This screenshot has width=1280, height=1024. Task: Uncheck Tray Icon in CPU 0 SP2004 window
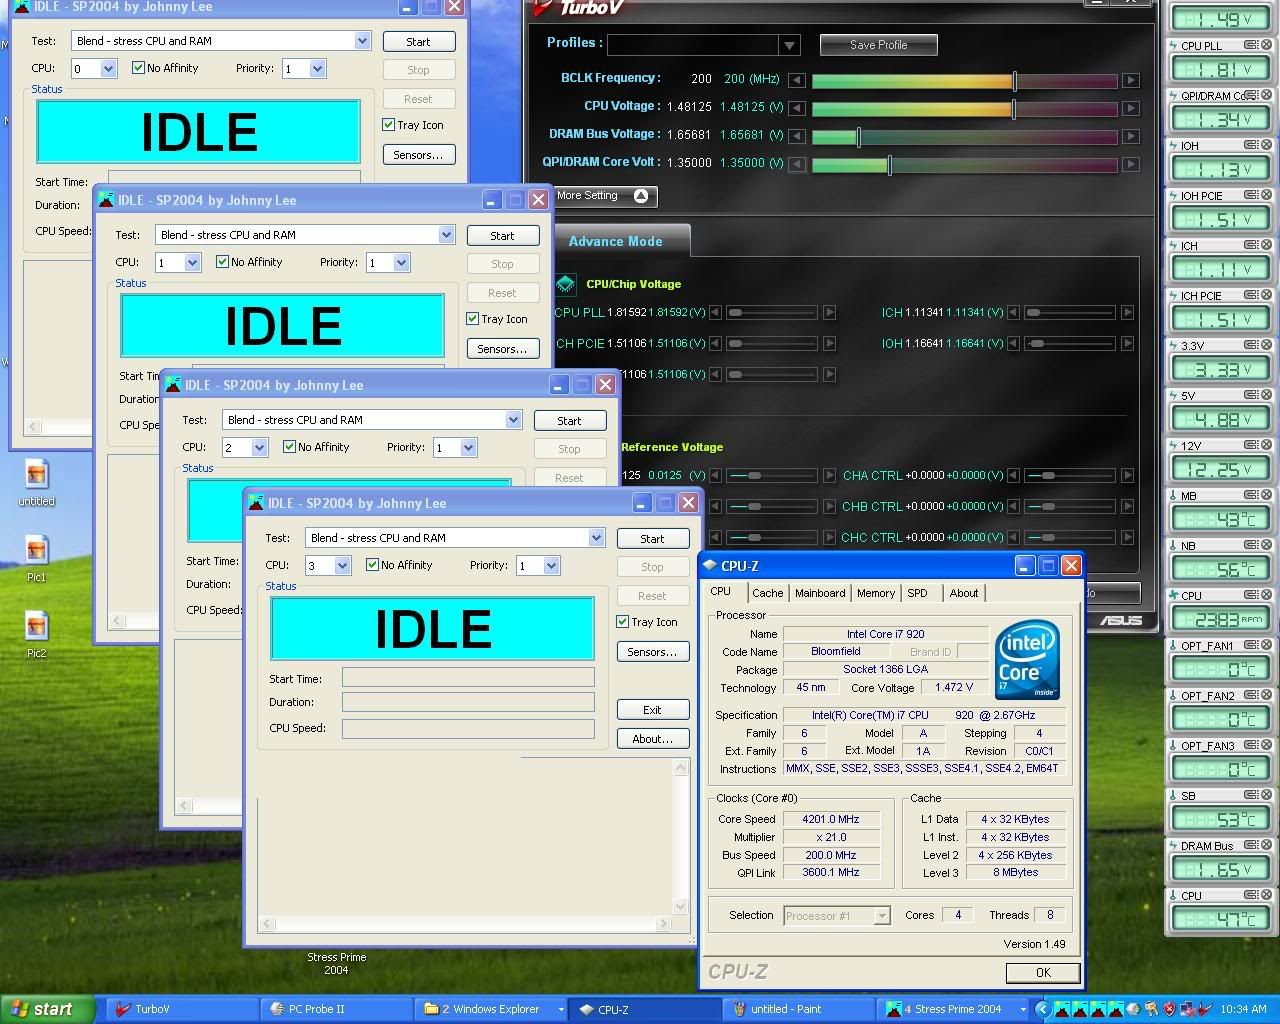coord(388,125)
